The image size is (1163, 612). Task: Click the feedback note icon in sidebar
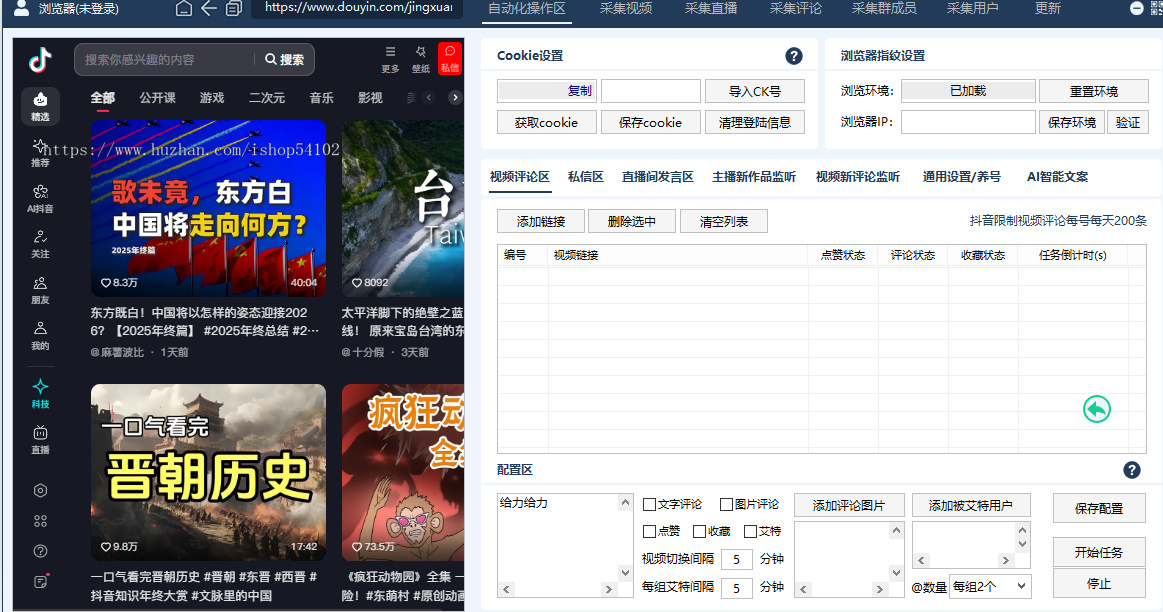pyautogui.click(x=41, y=581)
